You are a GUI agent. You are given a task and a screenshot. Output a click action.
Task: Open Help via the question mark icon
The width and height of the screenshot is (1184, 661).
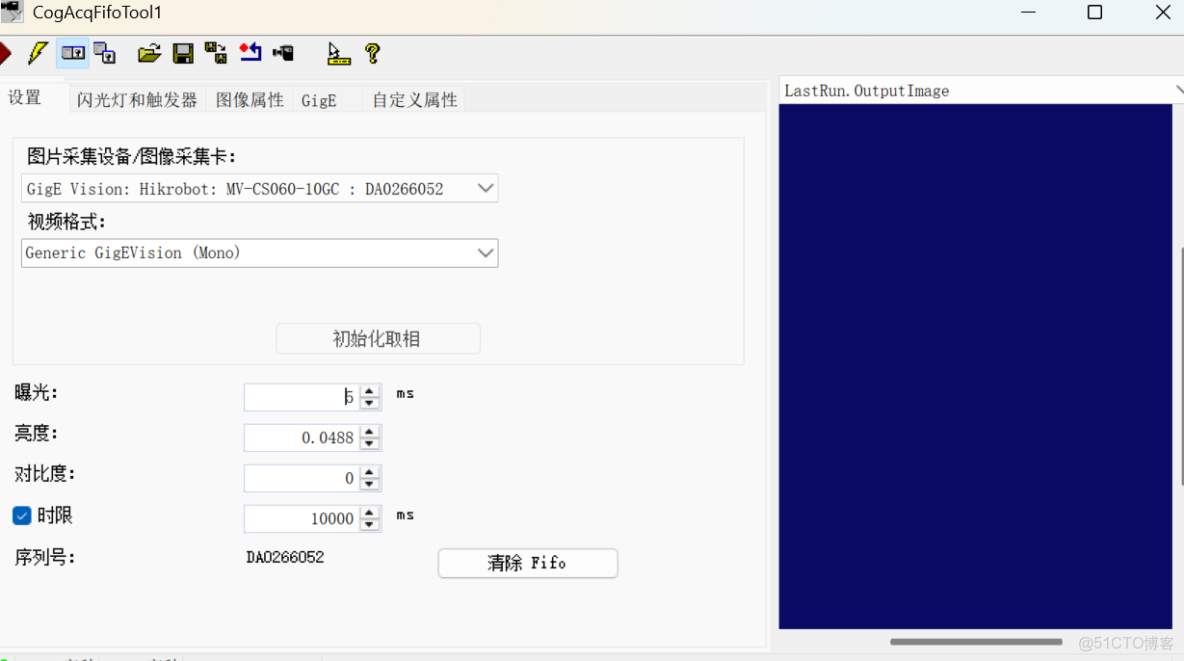click(x=372, y=52)
